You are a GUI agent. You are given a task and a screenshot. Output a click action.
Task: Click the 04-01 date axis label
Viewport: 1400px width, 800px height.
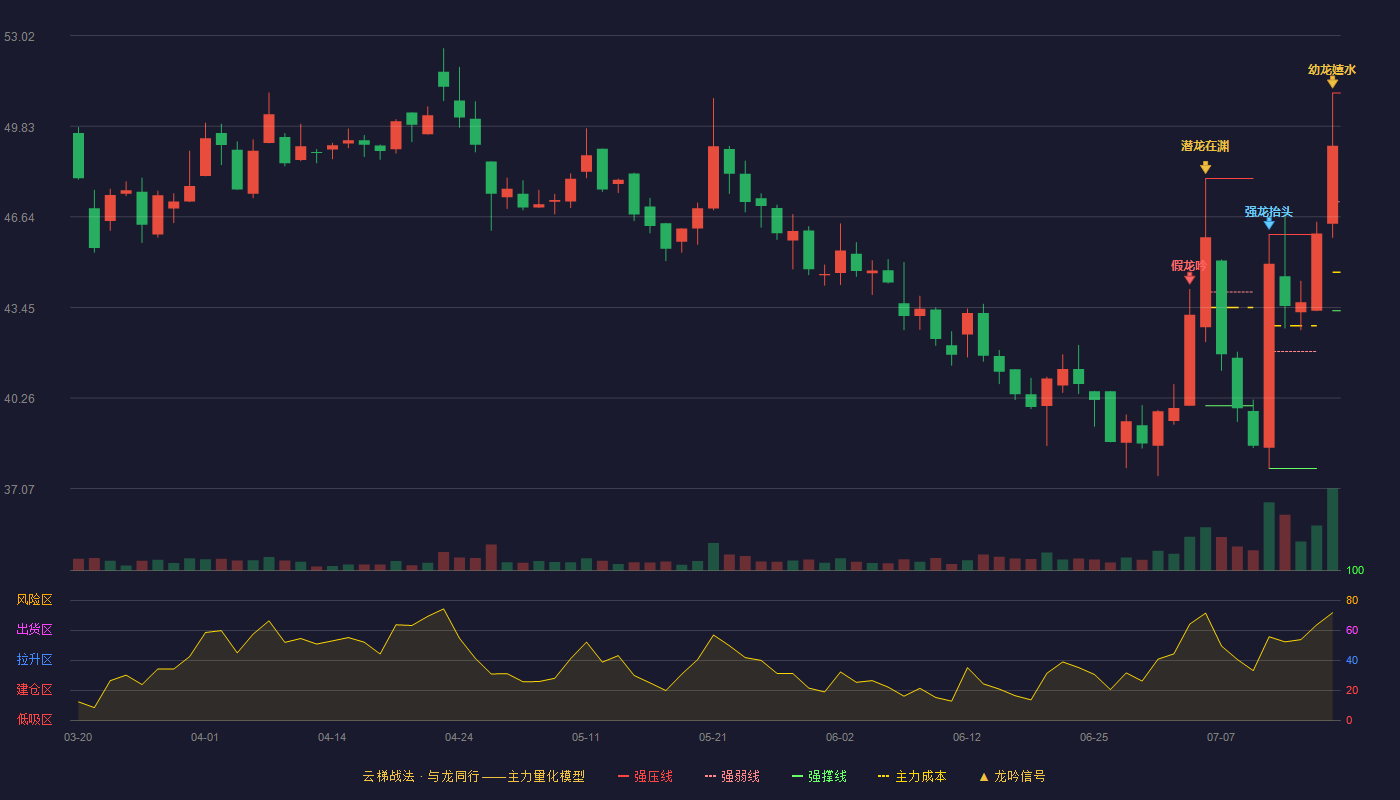tap(205, 737)
